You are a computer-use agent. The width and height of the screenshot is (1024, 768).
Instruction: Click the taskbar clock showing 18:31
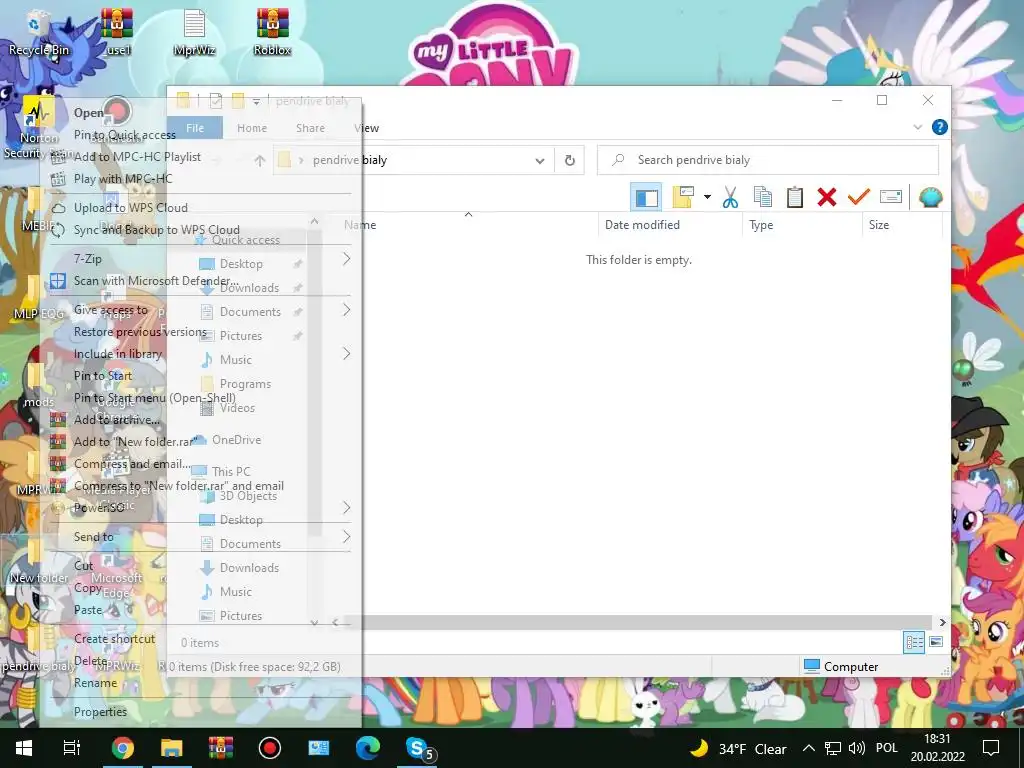[937, 748]
